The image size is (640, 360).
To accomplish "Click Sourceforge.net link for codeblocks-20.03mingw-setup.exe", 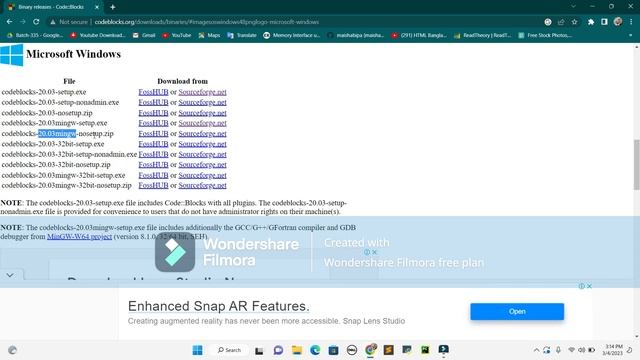I will pyautogui.click(x=202, y=123).
